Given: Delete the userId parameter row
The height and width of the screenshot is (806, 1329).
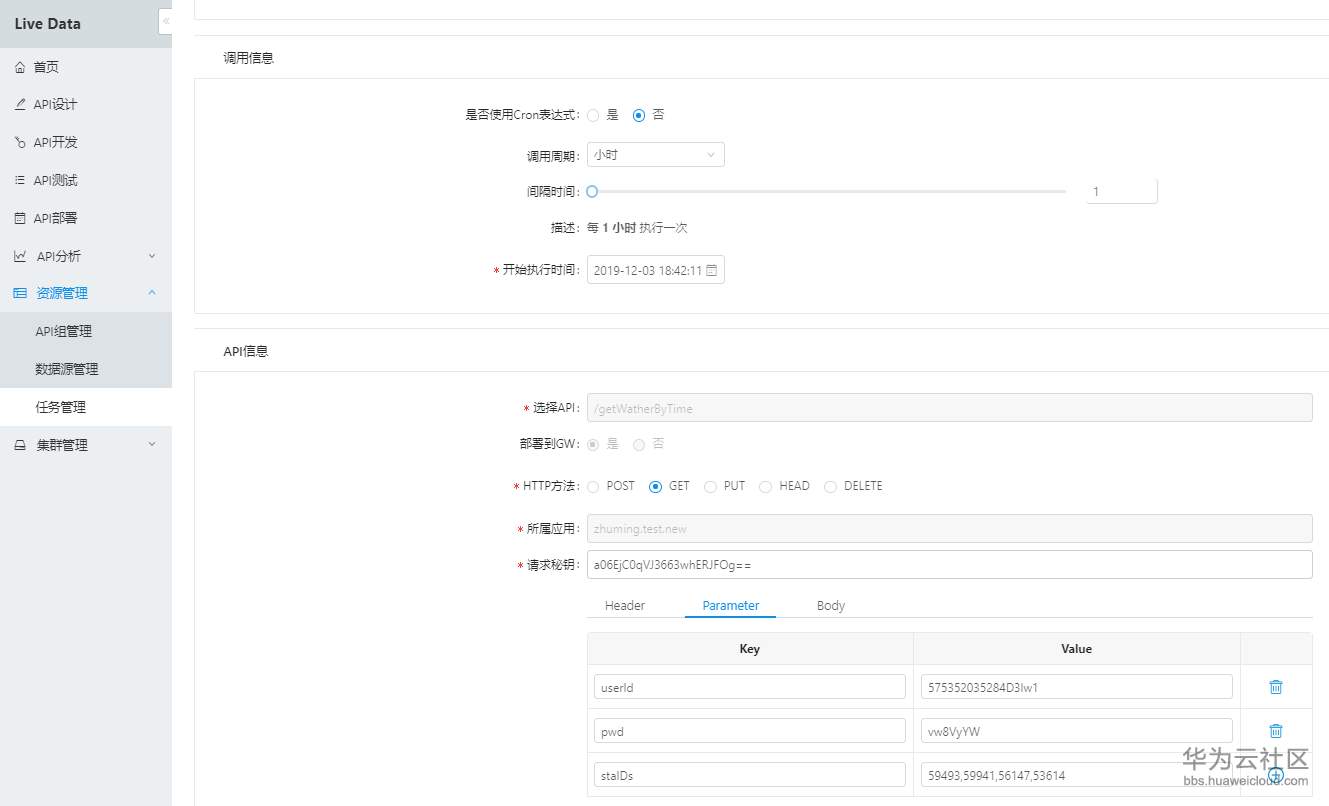Looking at the screenshot, I should (1276, 687).
